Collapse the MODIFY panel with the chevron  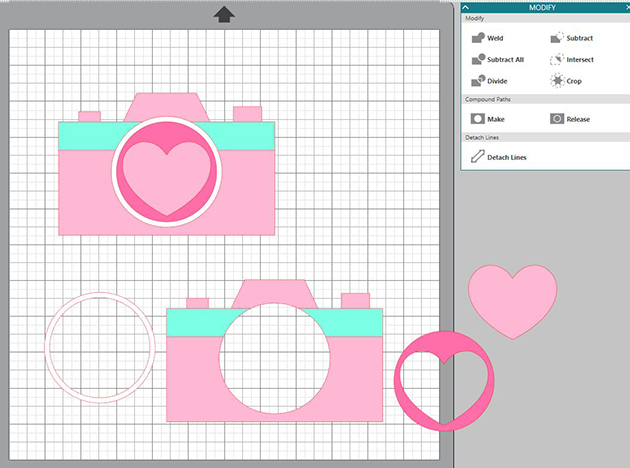(465, 7)
